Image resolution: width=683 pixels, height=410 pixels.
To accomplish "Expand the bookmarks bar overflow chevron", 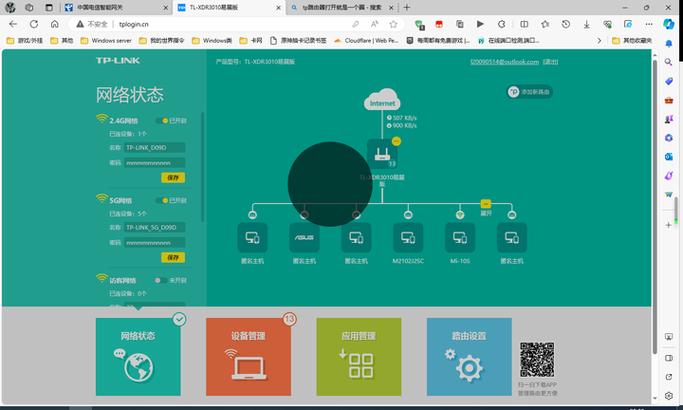I will [x=599, y=41].
